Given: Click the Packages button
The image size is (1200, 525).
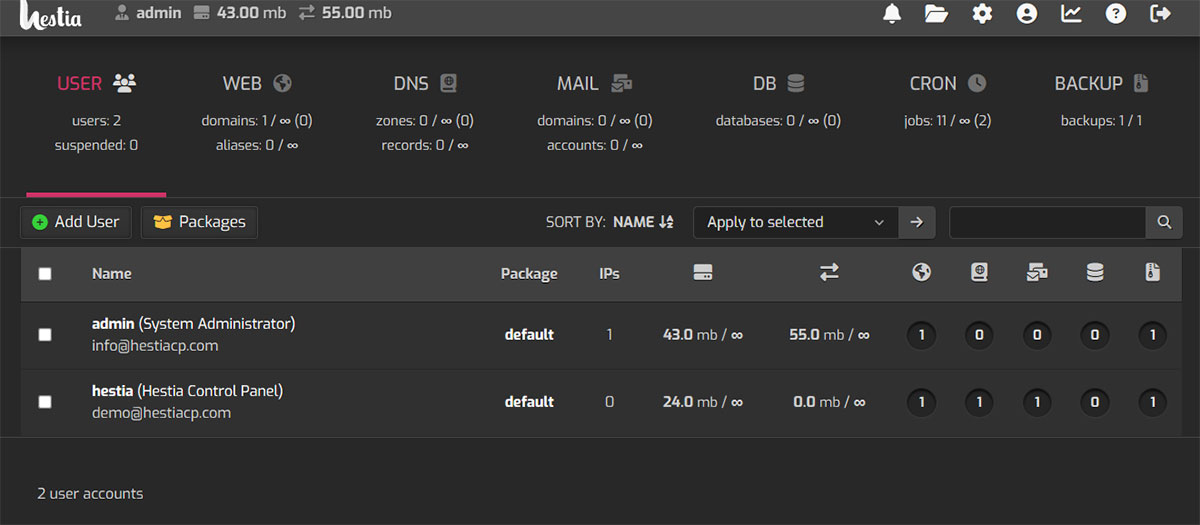Looking at the screenshot, I should pos(199,222).
